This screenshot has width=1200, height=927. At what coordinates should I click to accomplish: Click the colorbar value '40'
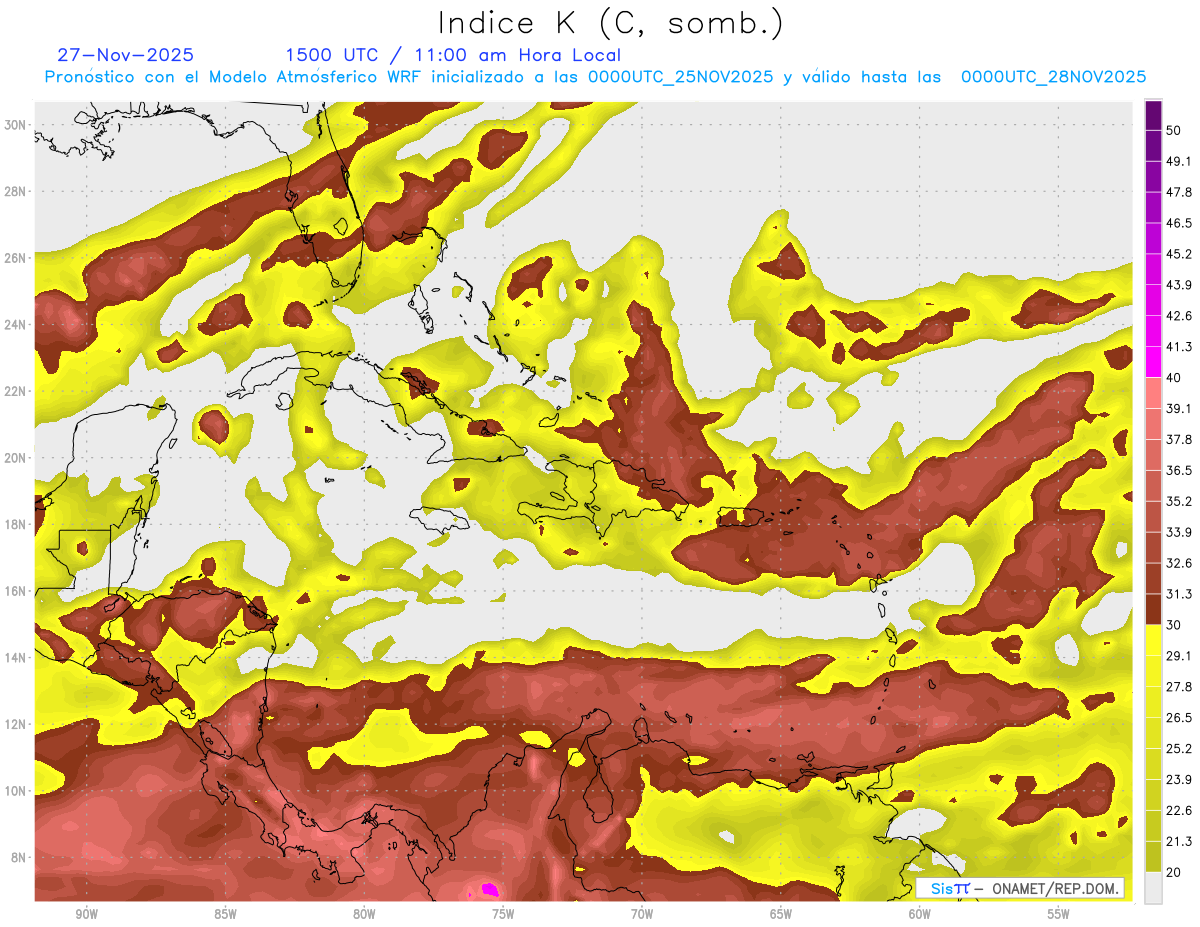click(x=1174, y=378)
